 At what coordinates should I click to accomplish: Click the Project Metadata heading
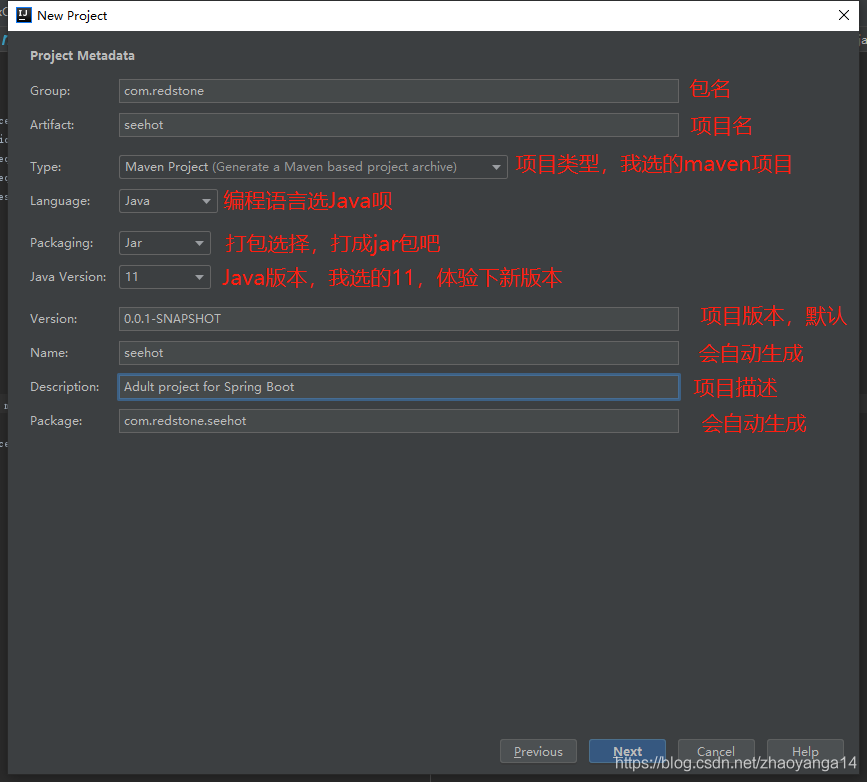click(82, 56)
